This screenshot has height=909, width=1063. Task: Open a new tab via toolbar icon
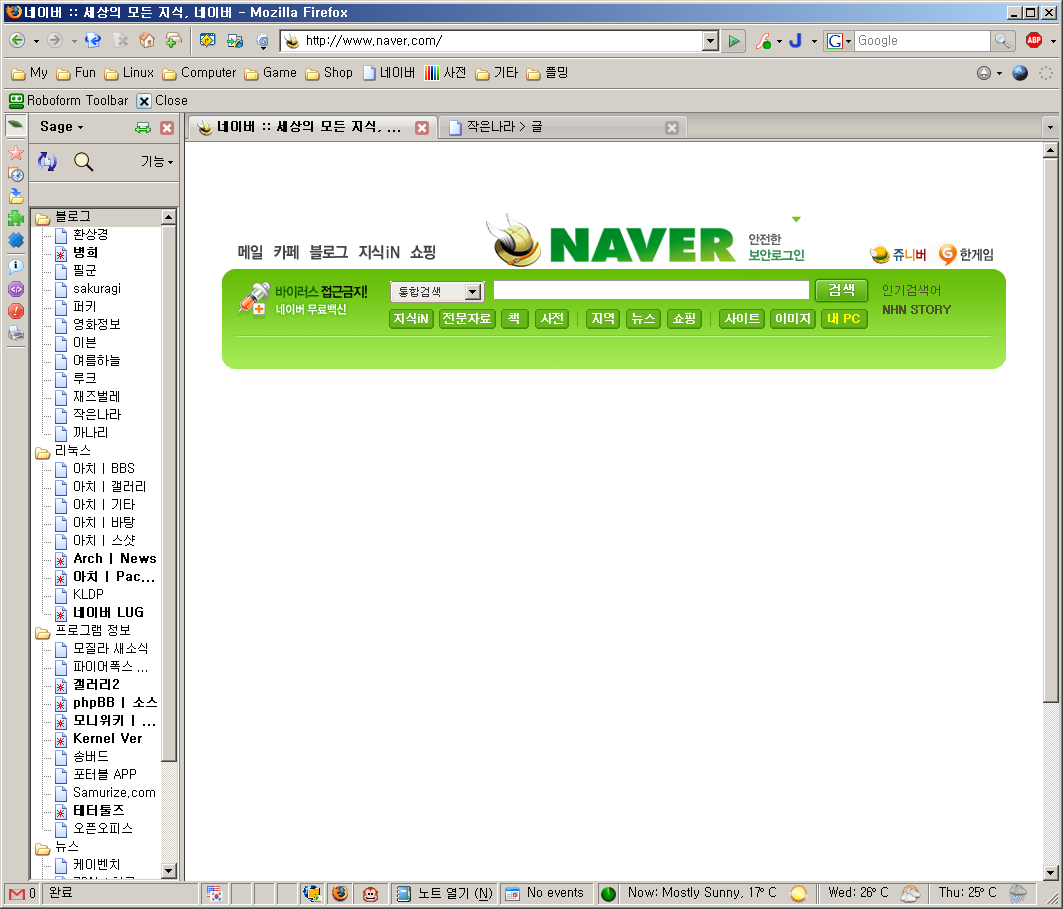[x=174, y=41]
